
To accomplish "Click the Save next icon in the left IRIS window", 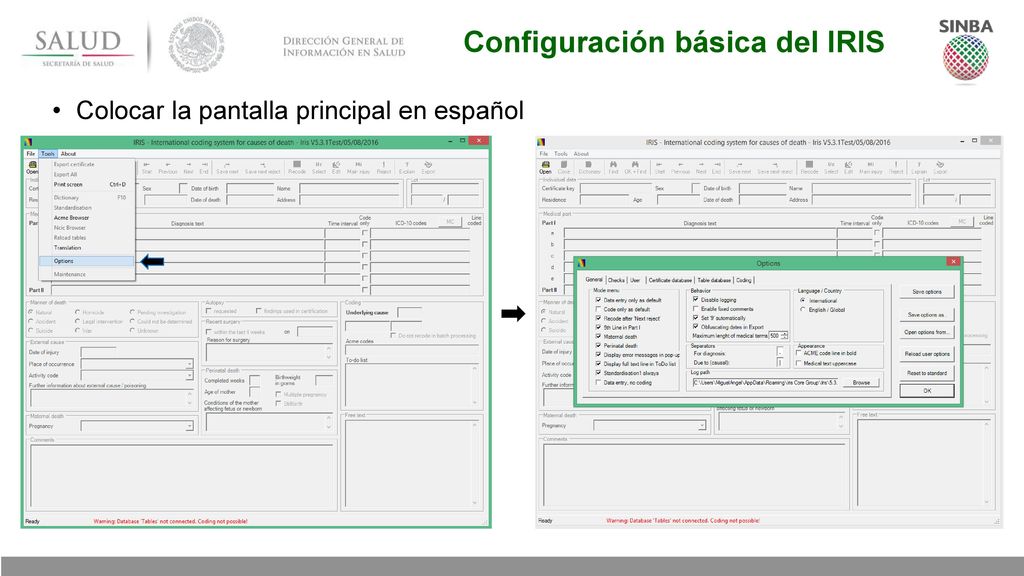I will pos(227,167).
